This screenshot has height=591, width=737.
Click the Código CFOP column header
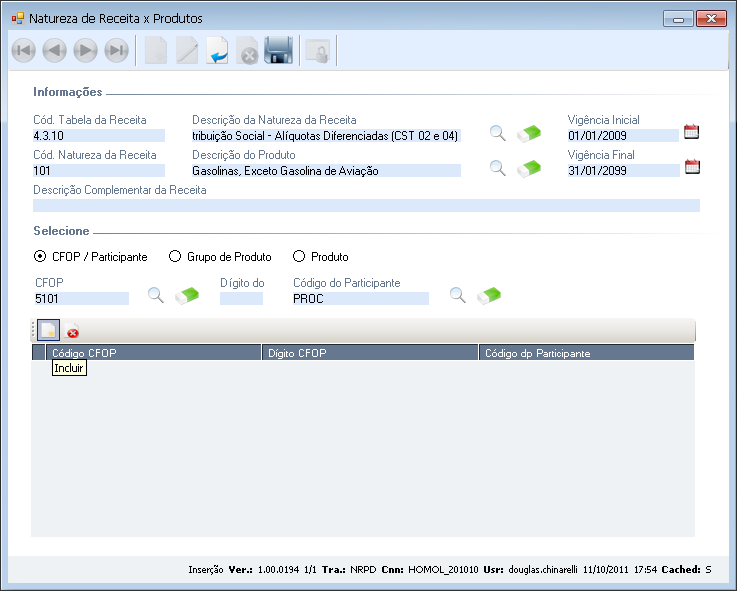[x=152, y=353]
